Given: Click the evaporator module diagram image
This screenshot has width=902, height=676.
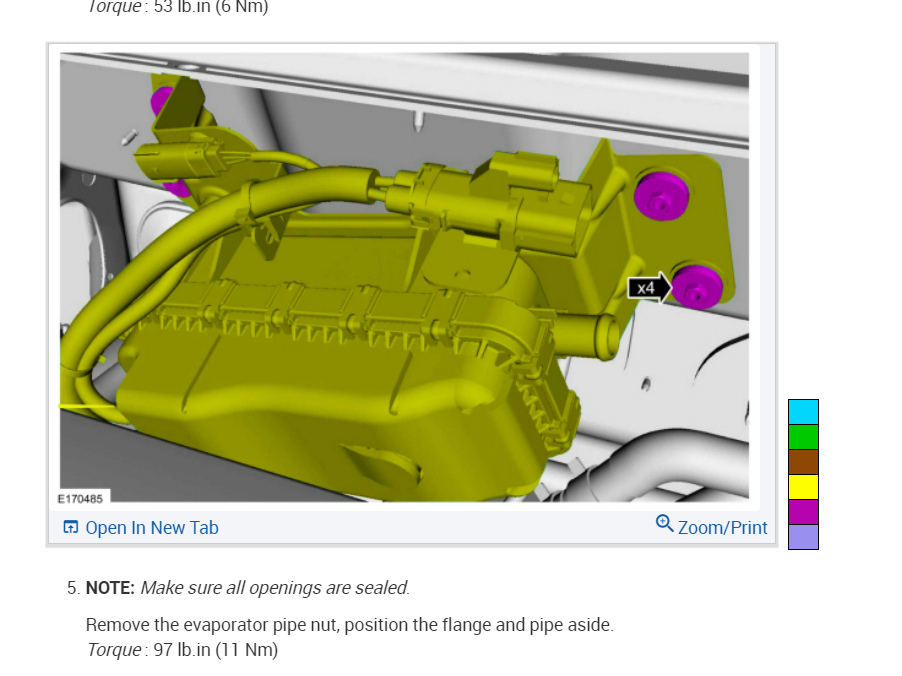Looking at the screenshot, I should coord(404,277).
